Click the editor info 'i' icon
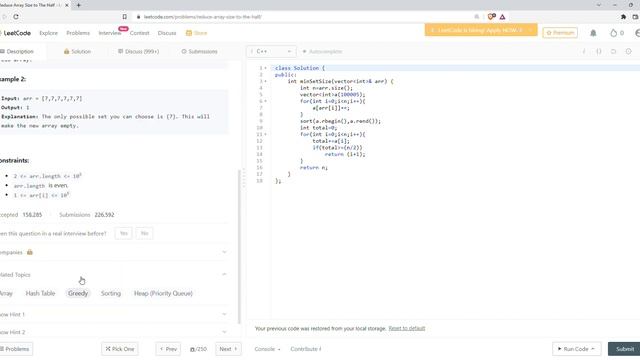The height and width of the screenshot is (360, 640). pos(584,51)
